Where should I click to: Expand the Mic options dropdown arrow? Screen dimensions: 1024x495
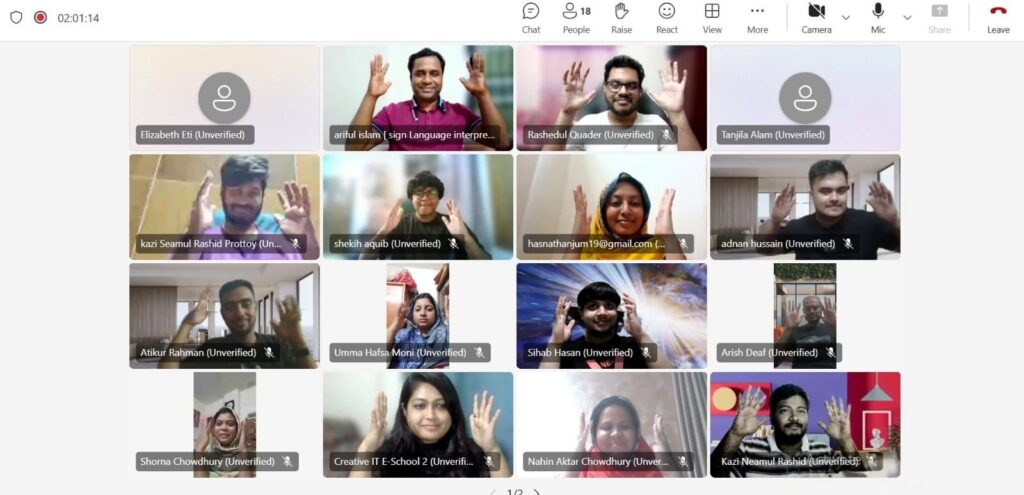(907, 18)
